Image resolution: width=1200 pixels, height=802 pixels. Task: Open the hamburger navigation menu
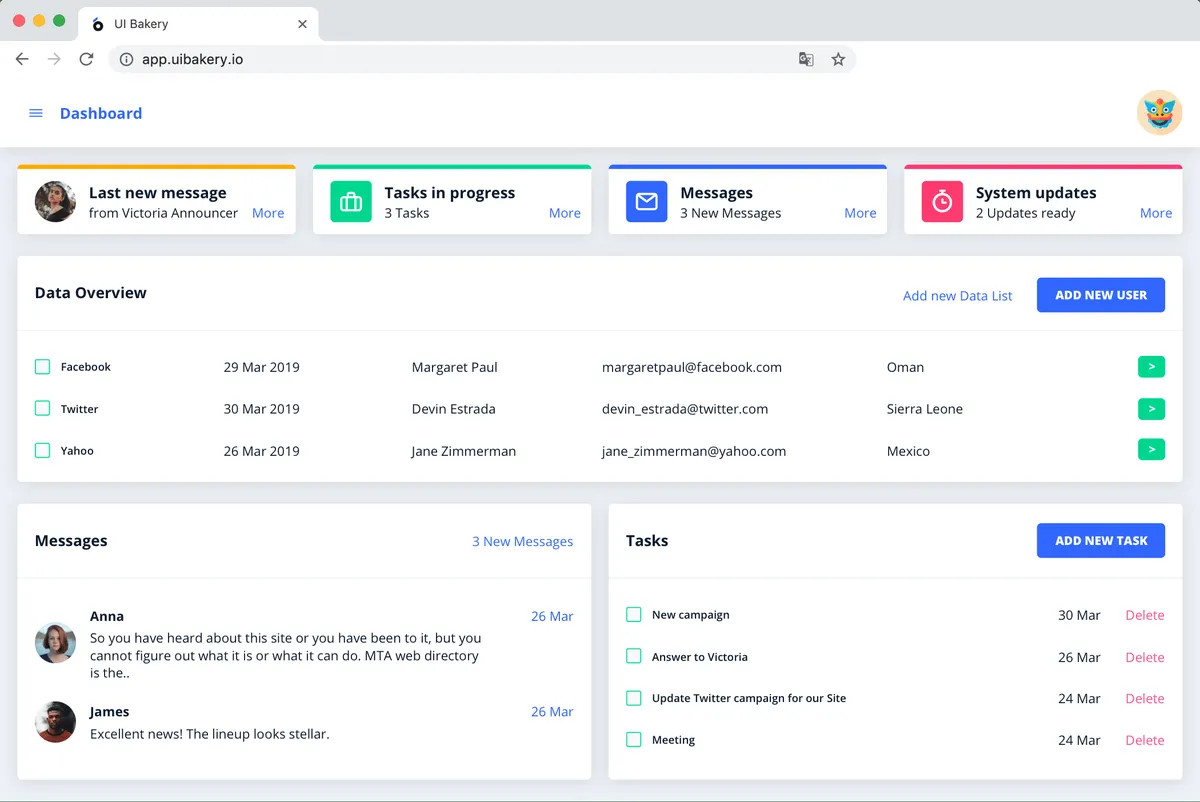click(36, 114)
